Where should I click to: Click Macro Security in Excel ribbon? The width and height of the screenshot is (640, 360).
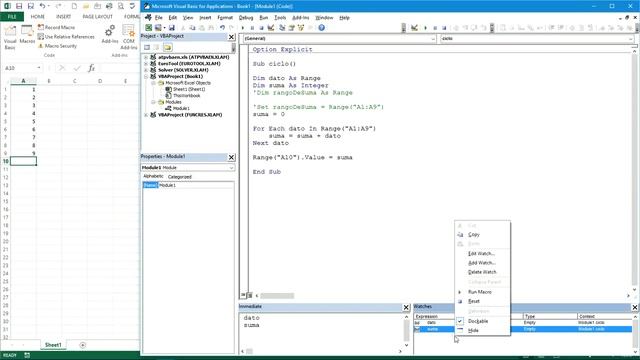pyautogui.click(x=57, y=46)
